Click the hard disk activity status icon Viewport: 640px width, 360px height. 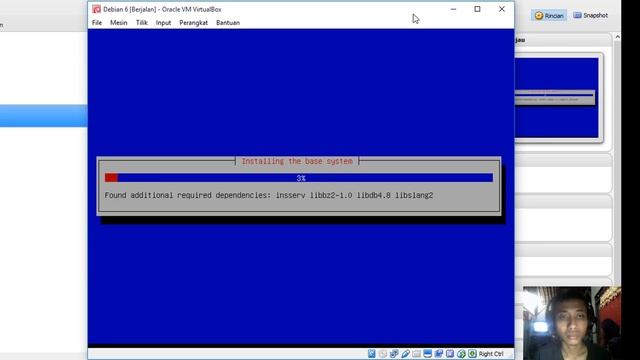[x=371, y=353]
